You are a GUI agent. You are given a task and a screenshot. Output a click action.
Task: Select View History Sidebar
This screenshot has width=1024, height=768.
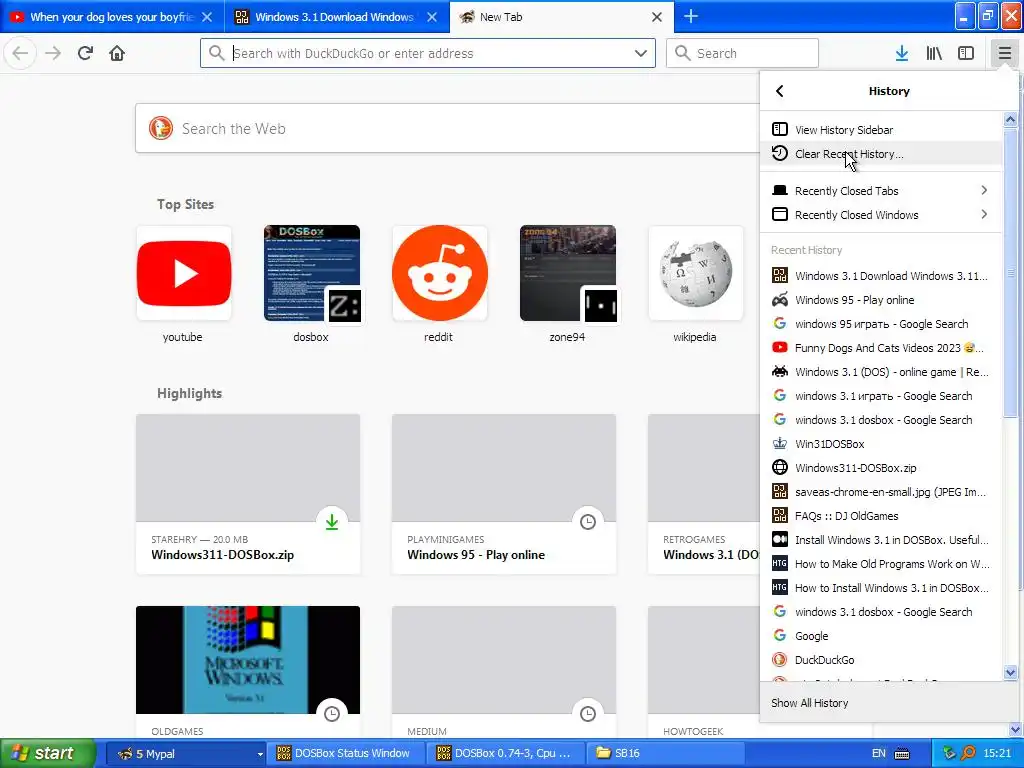880,129
